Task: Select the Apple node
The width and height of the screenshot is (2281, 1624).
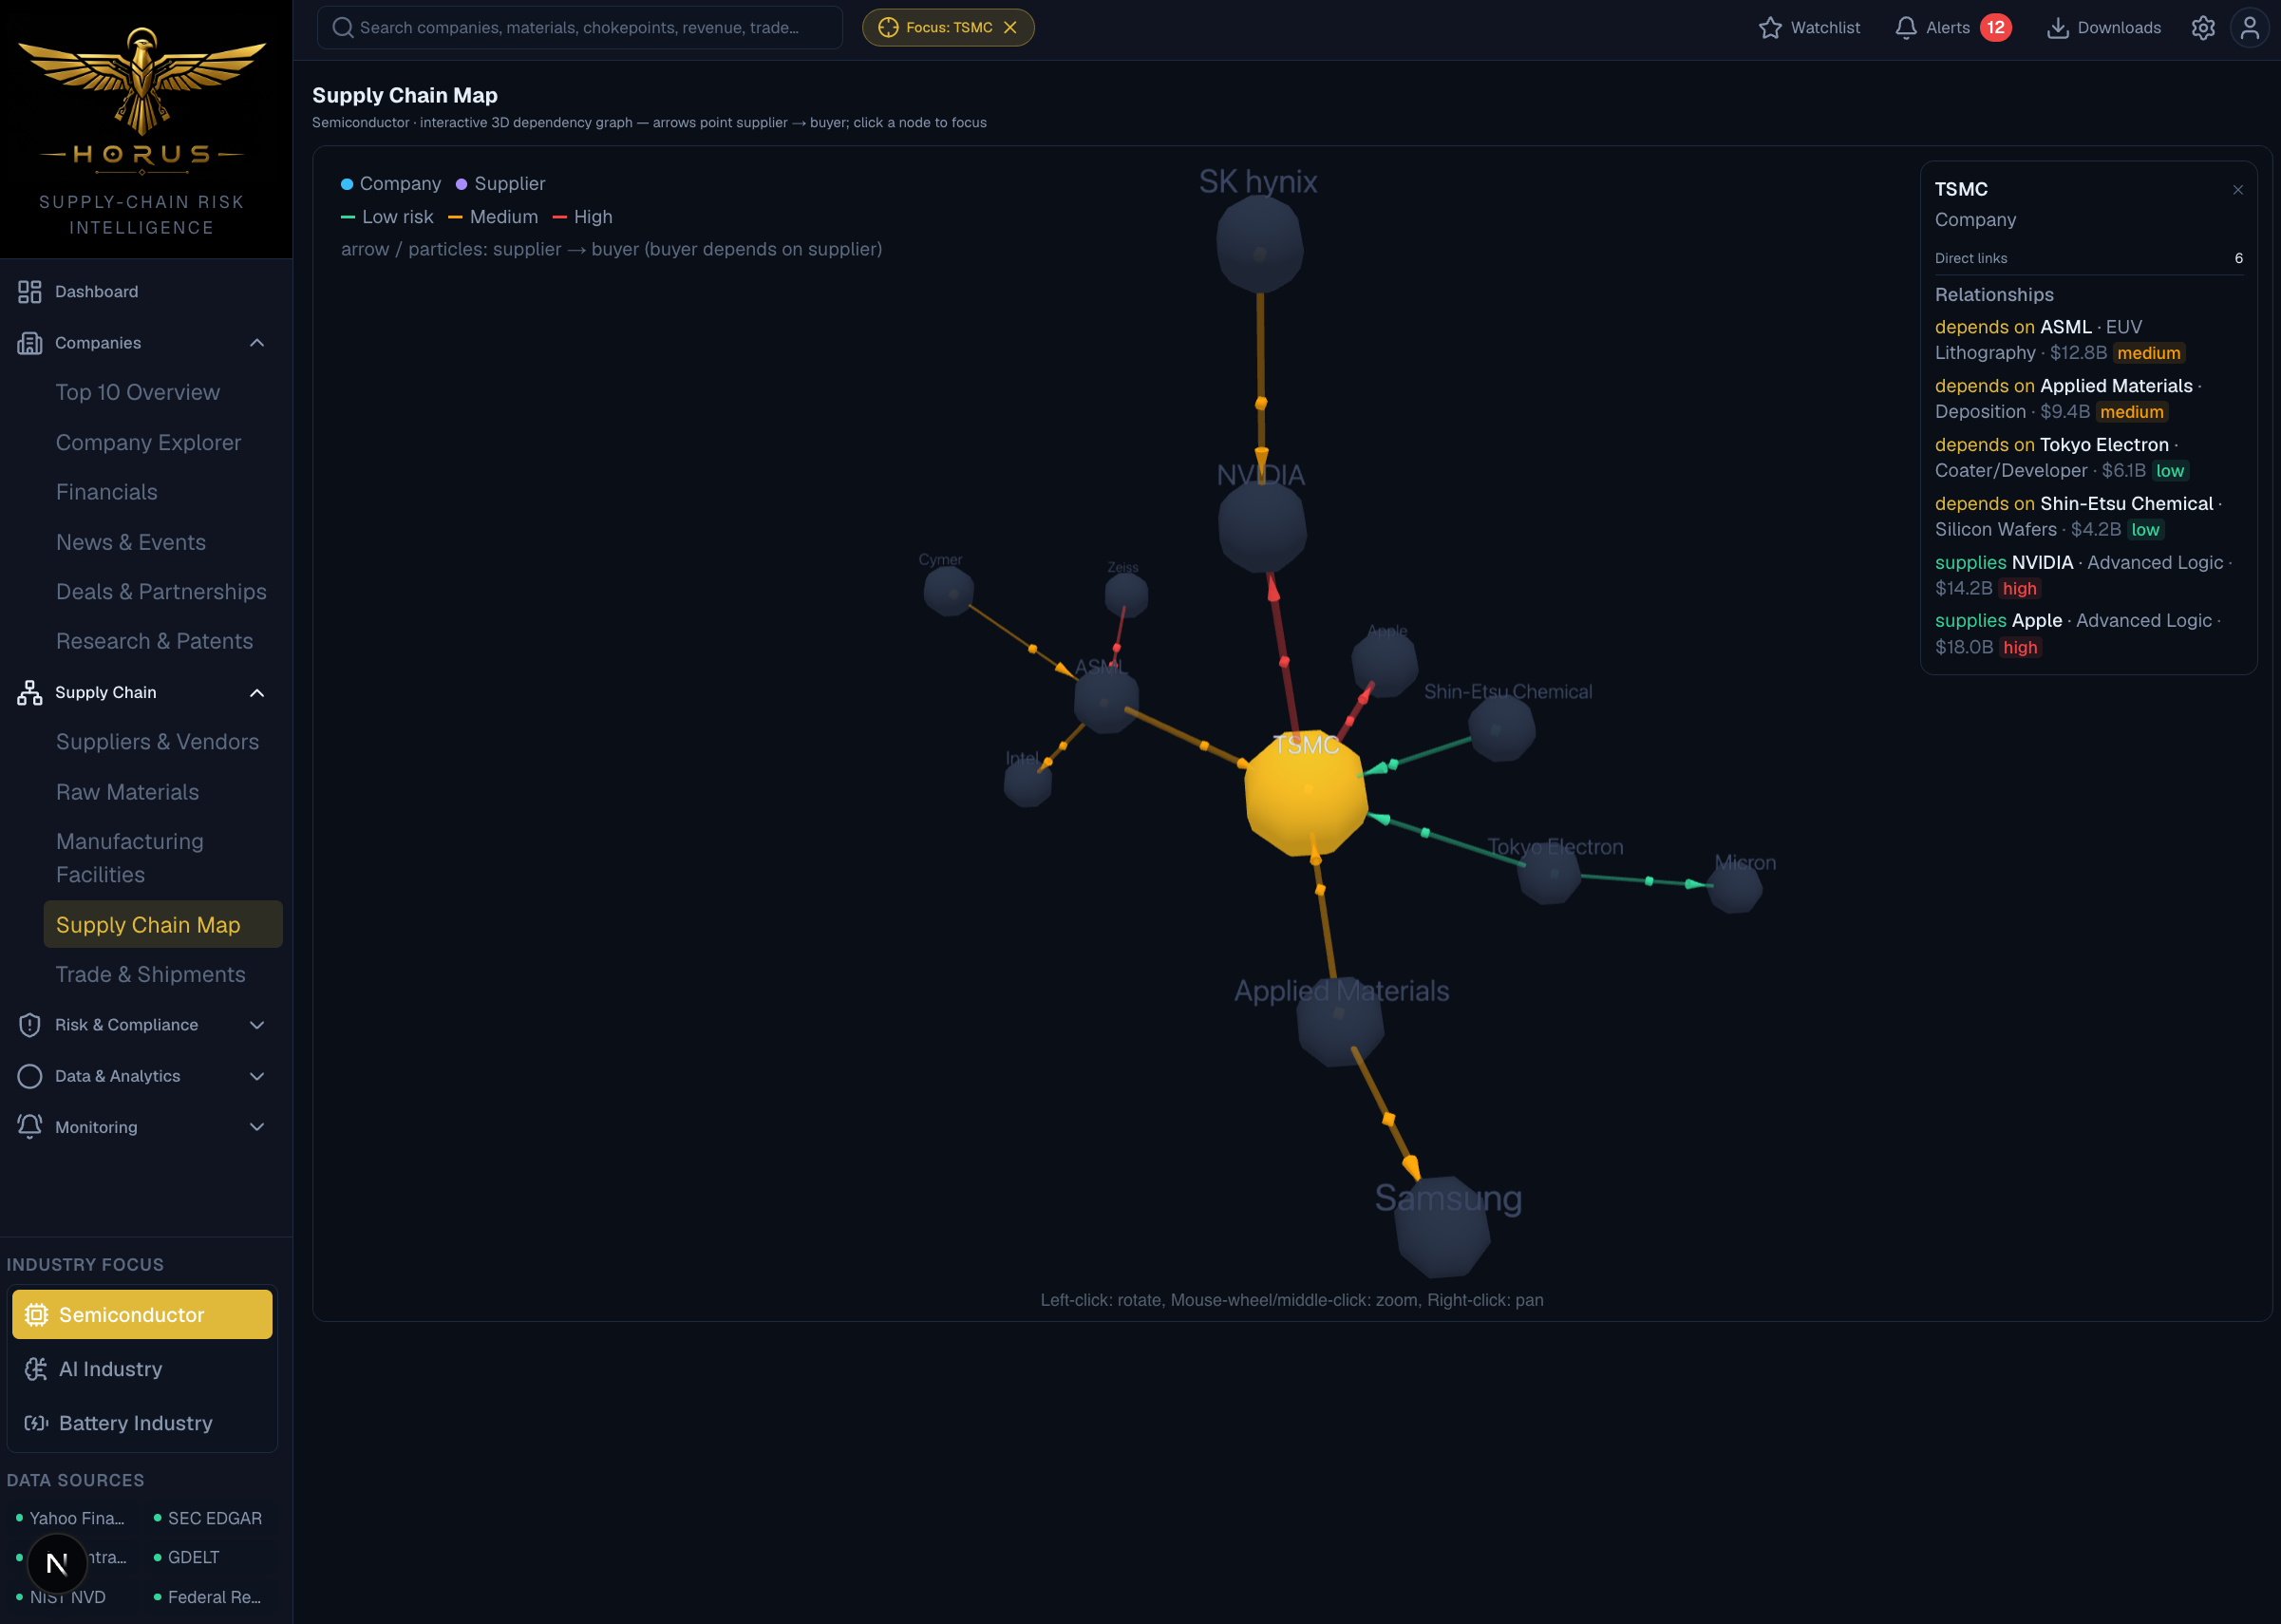Action: 1384,662
